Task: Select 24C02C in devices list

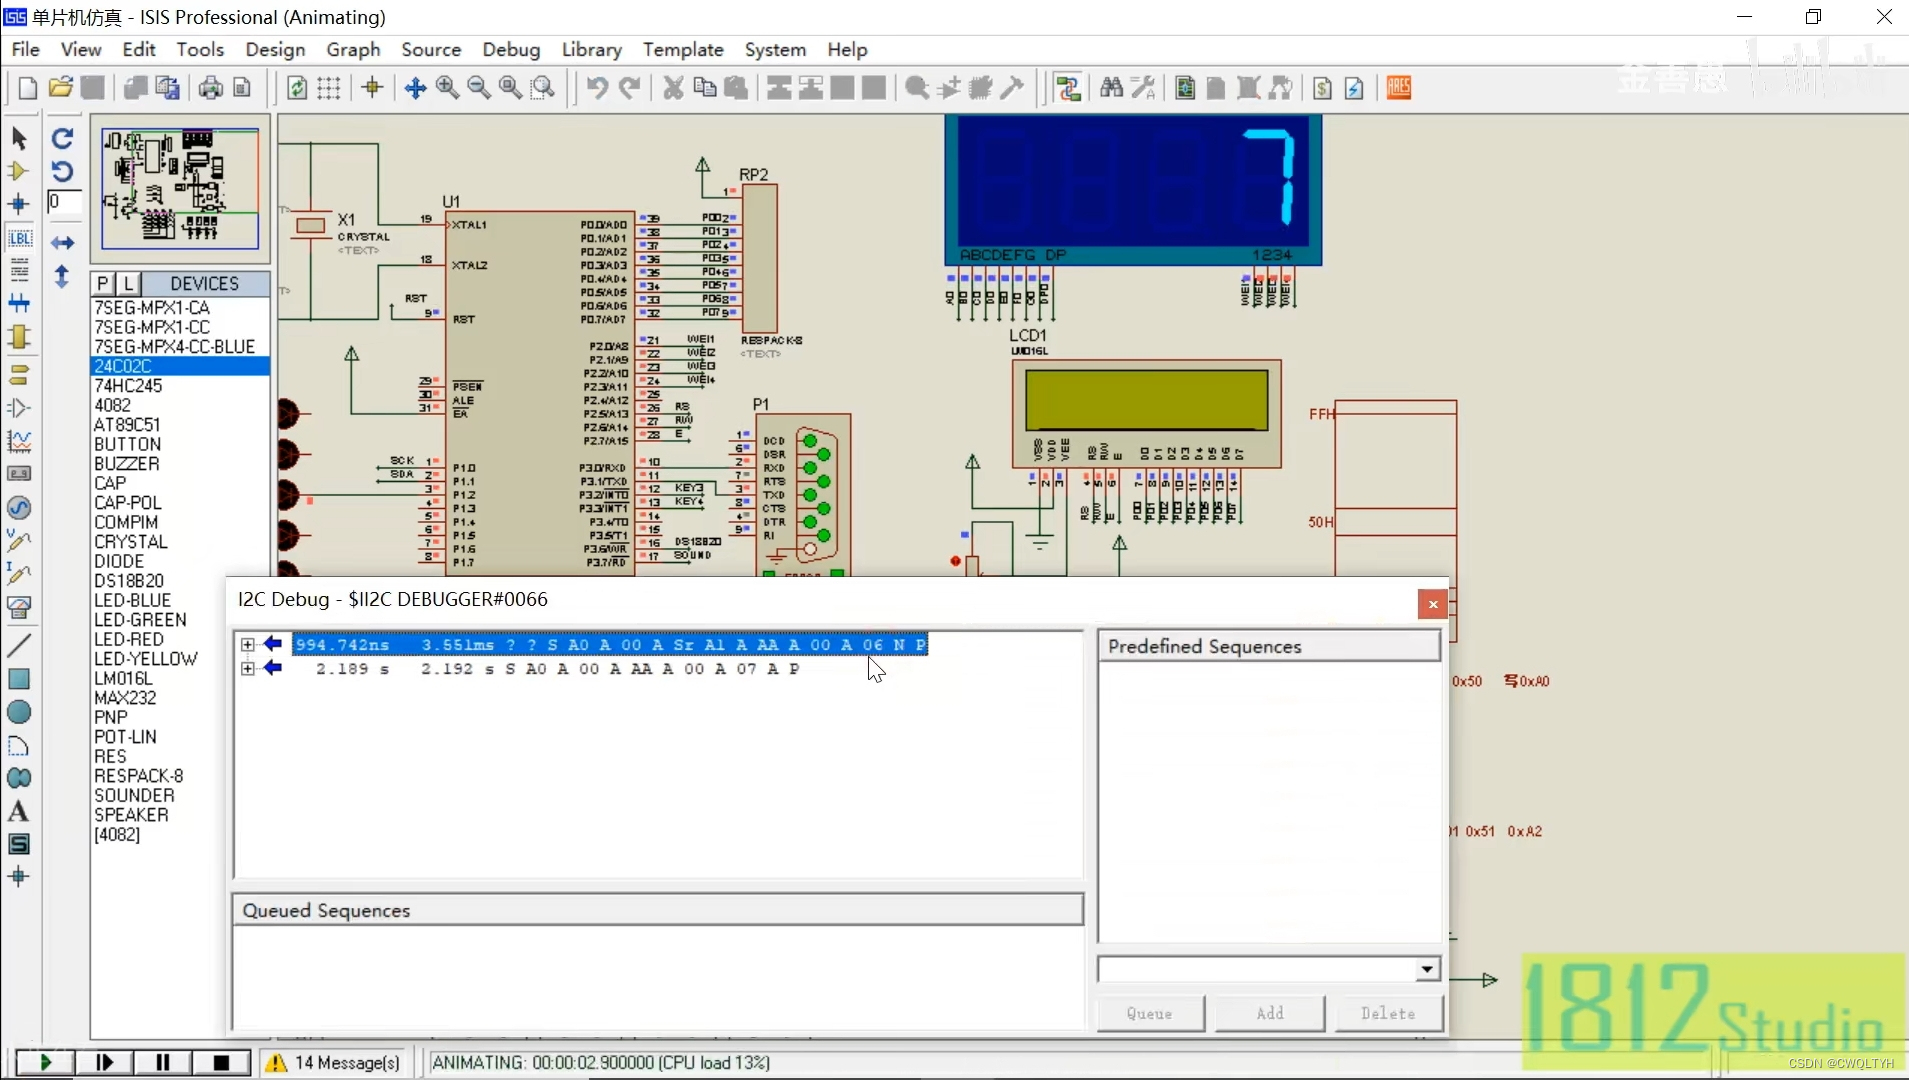Action: tap(180, 366)
